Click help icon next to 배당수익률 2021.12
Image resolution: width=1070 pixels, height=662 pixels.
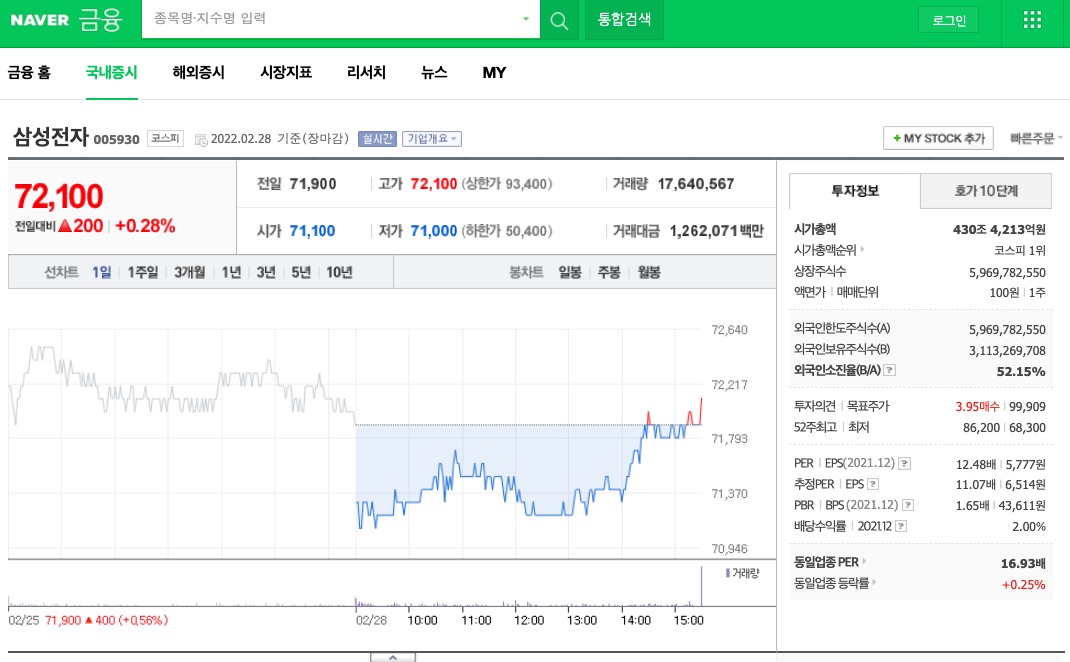click(901, 526)
